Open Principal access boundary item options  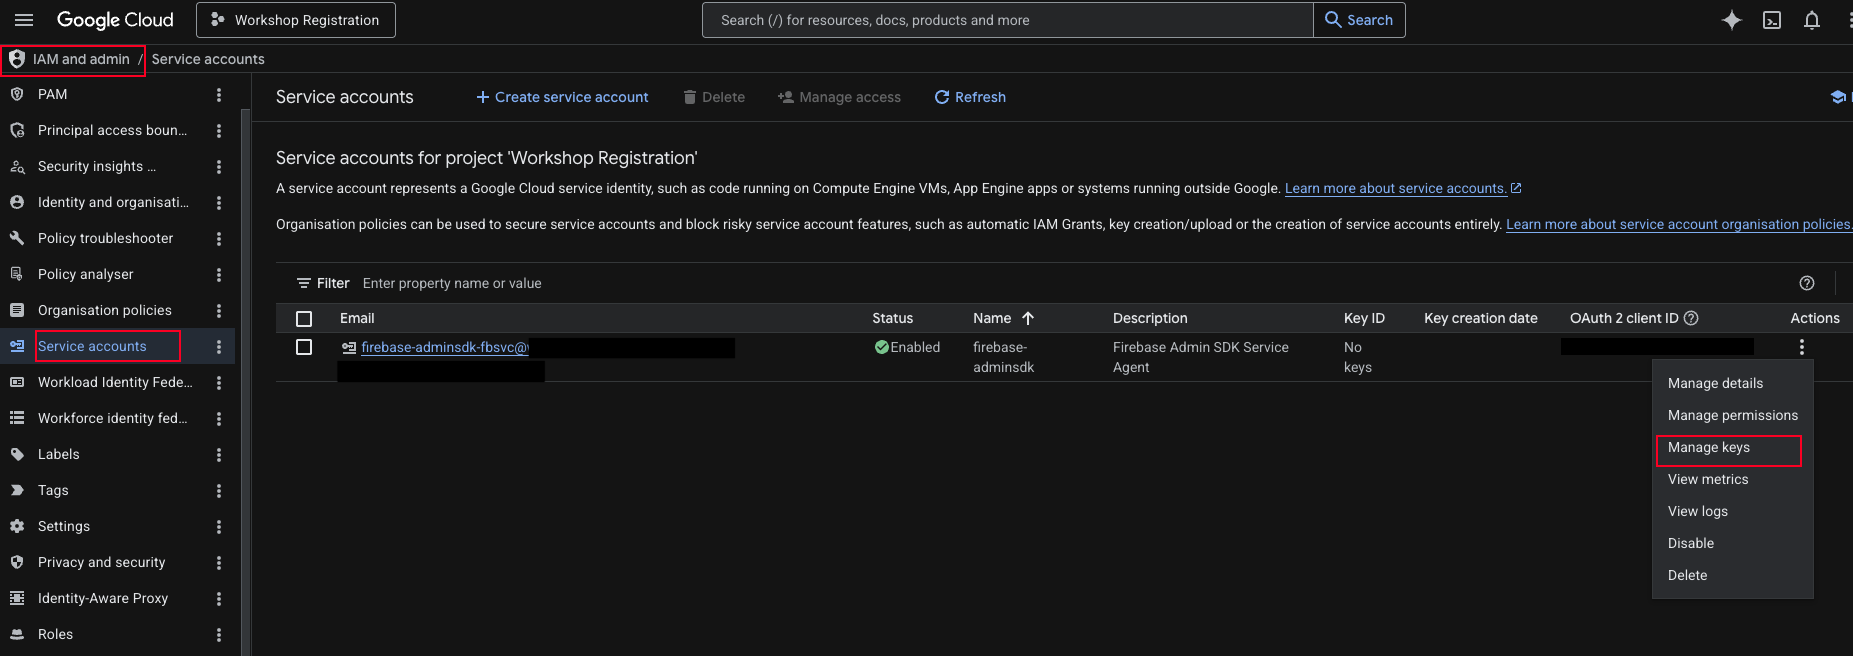219,131
